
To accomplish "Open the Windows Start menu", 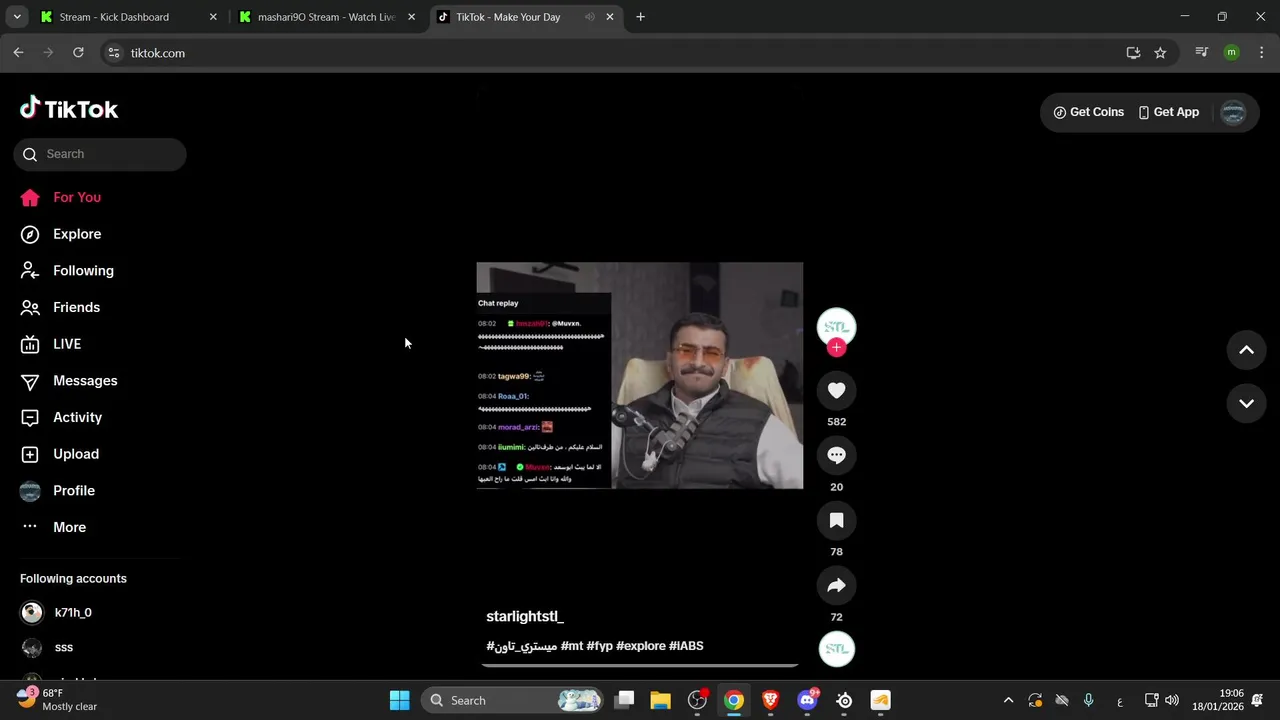I will coord(399,700).
